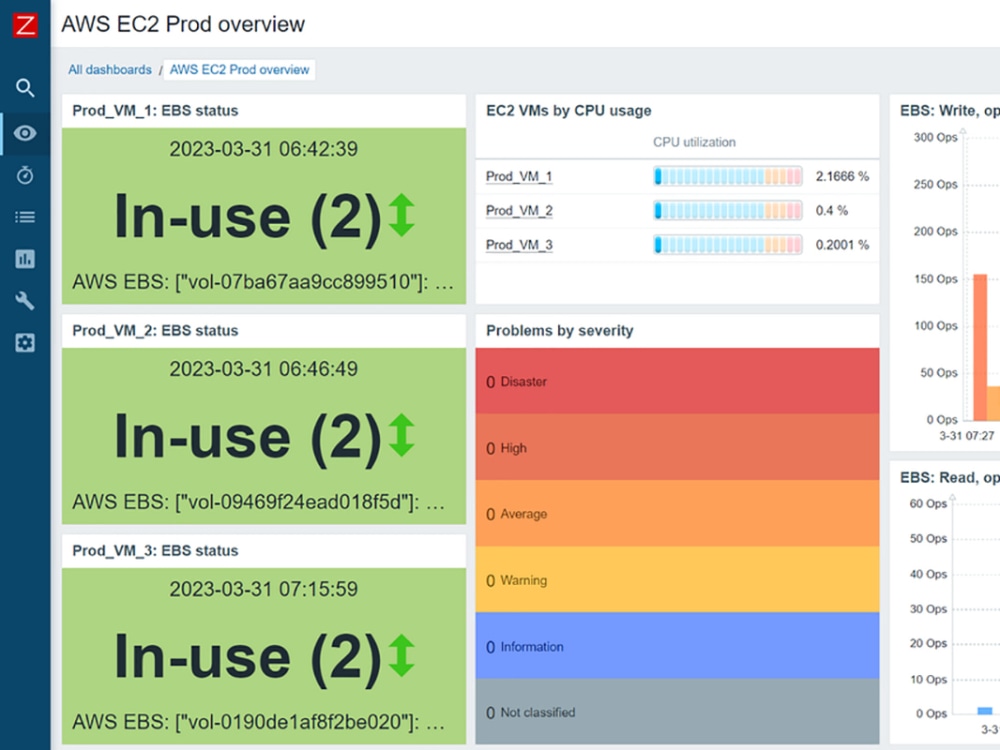Open the Prod_VM_1 host link

[518, 177]
